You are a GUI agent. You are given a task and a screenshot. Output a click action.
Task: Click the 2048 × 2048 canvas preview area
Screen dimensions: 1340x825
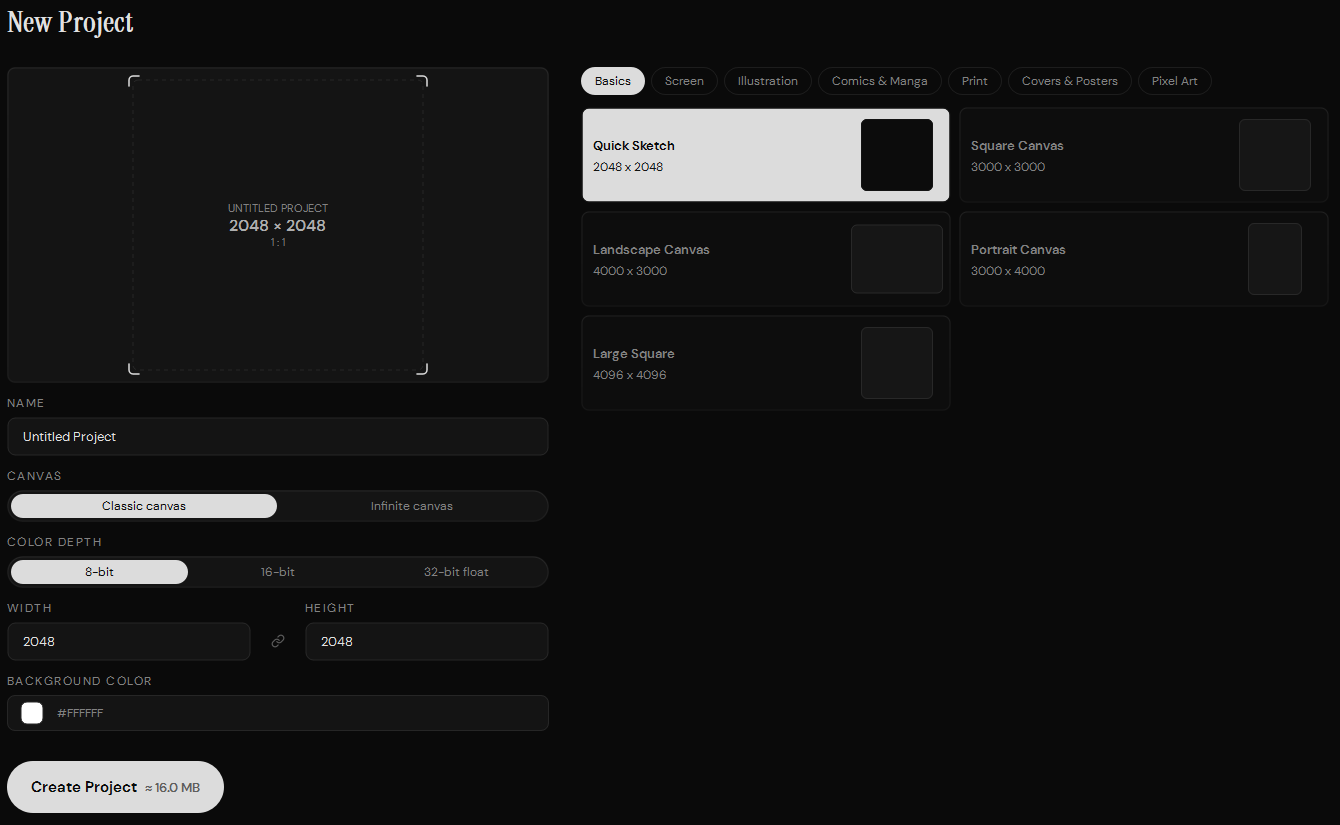coord(278,225)
